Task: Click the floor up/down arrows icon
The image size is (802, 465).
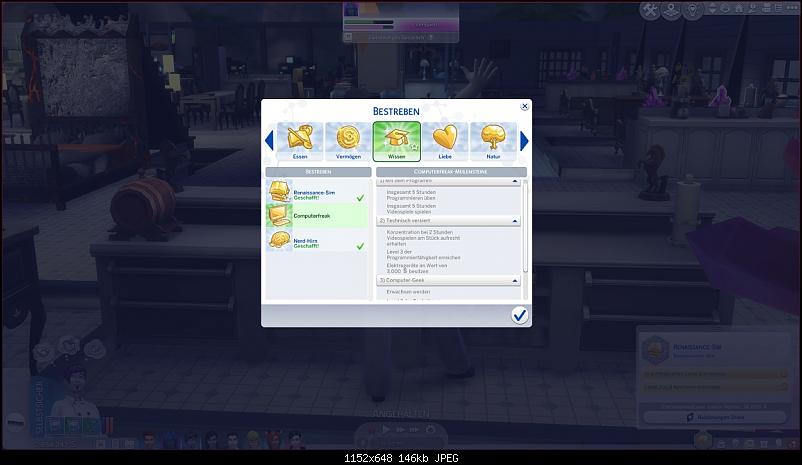Action: [712, 8]
